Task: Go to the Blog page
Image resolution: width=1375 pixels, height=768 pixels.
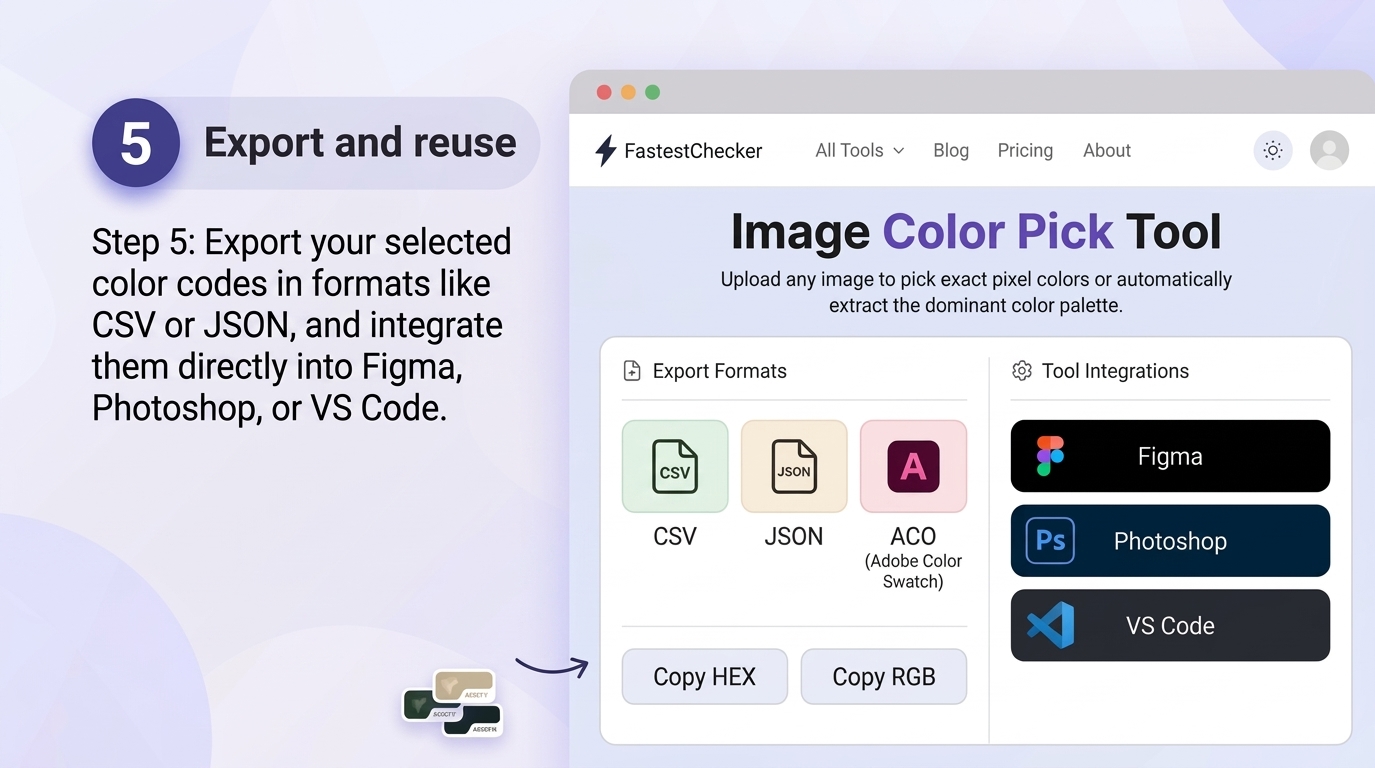Action: pyautogui.click(x=951, y=151)
